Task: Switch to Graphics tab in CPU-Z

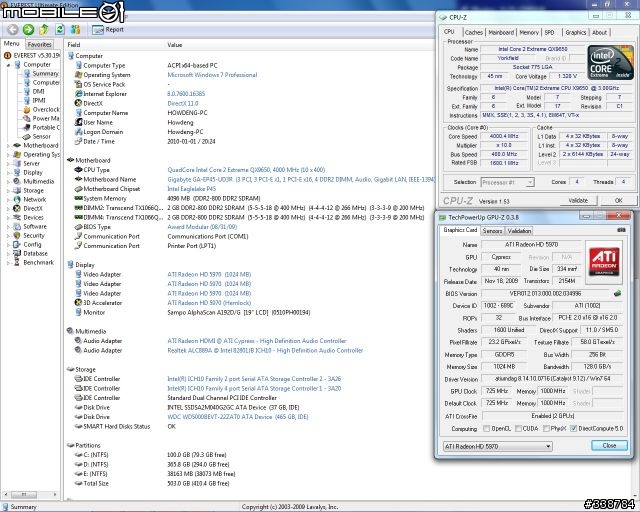Action: tap(576, 32)
